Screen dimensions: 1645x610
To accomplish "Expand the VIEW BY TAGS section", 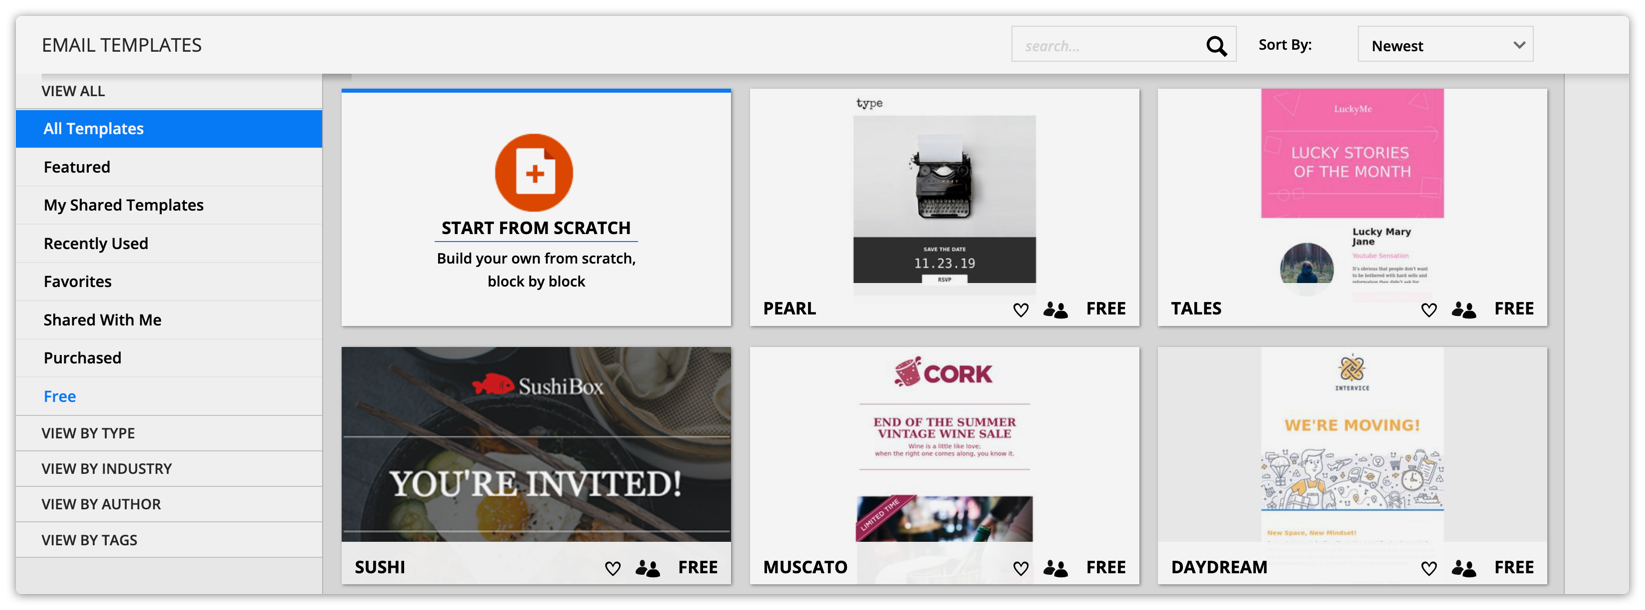I will (169, 540).
